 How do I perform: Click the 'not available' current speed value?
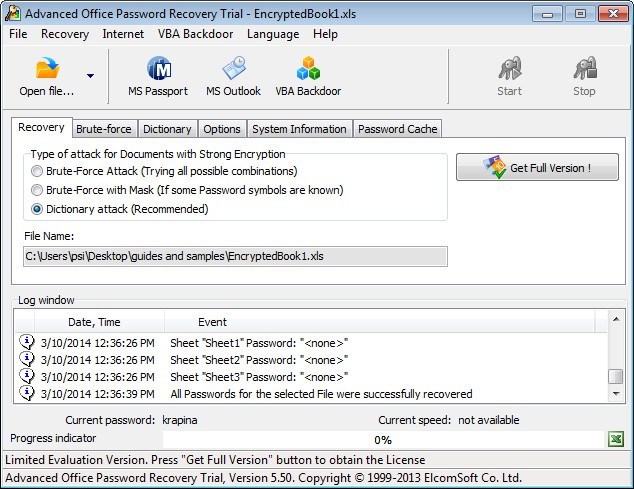pos(488,420)
